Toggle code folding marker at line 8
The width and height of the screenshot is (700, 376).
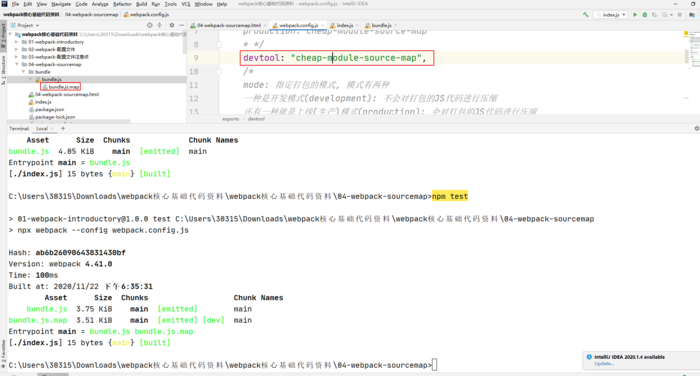coord(219,44)
